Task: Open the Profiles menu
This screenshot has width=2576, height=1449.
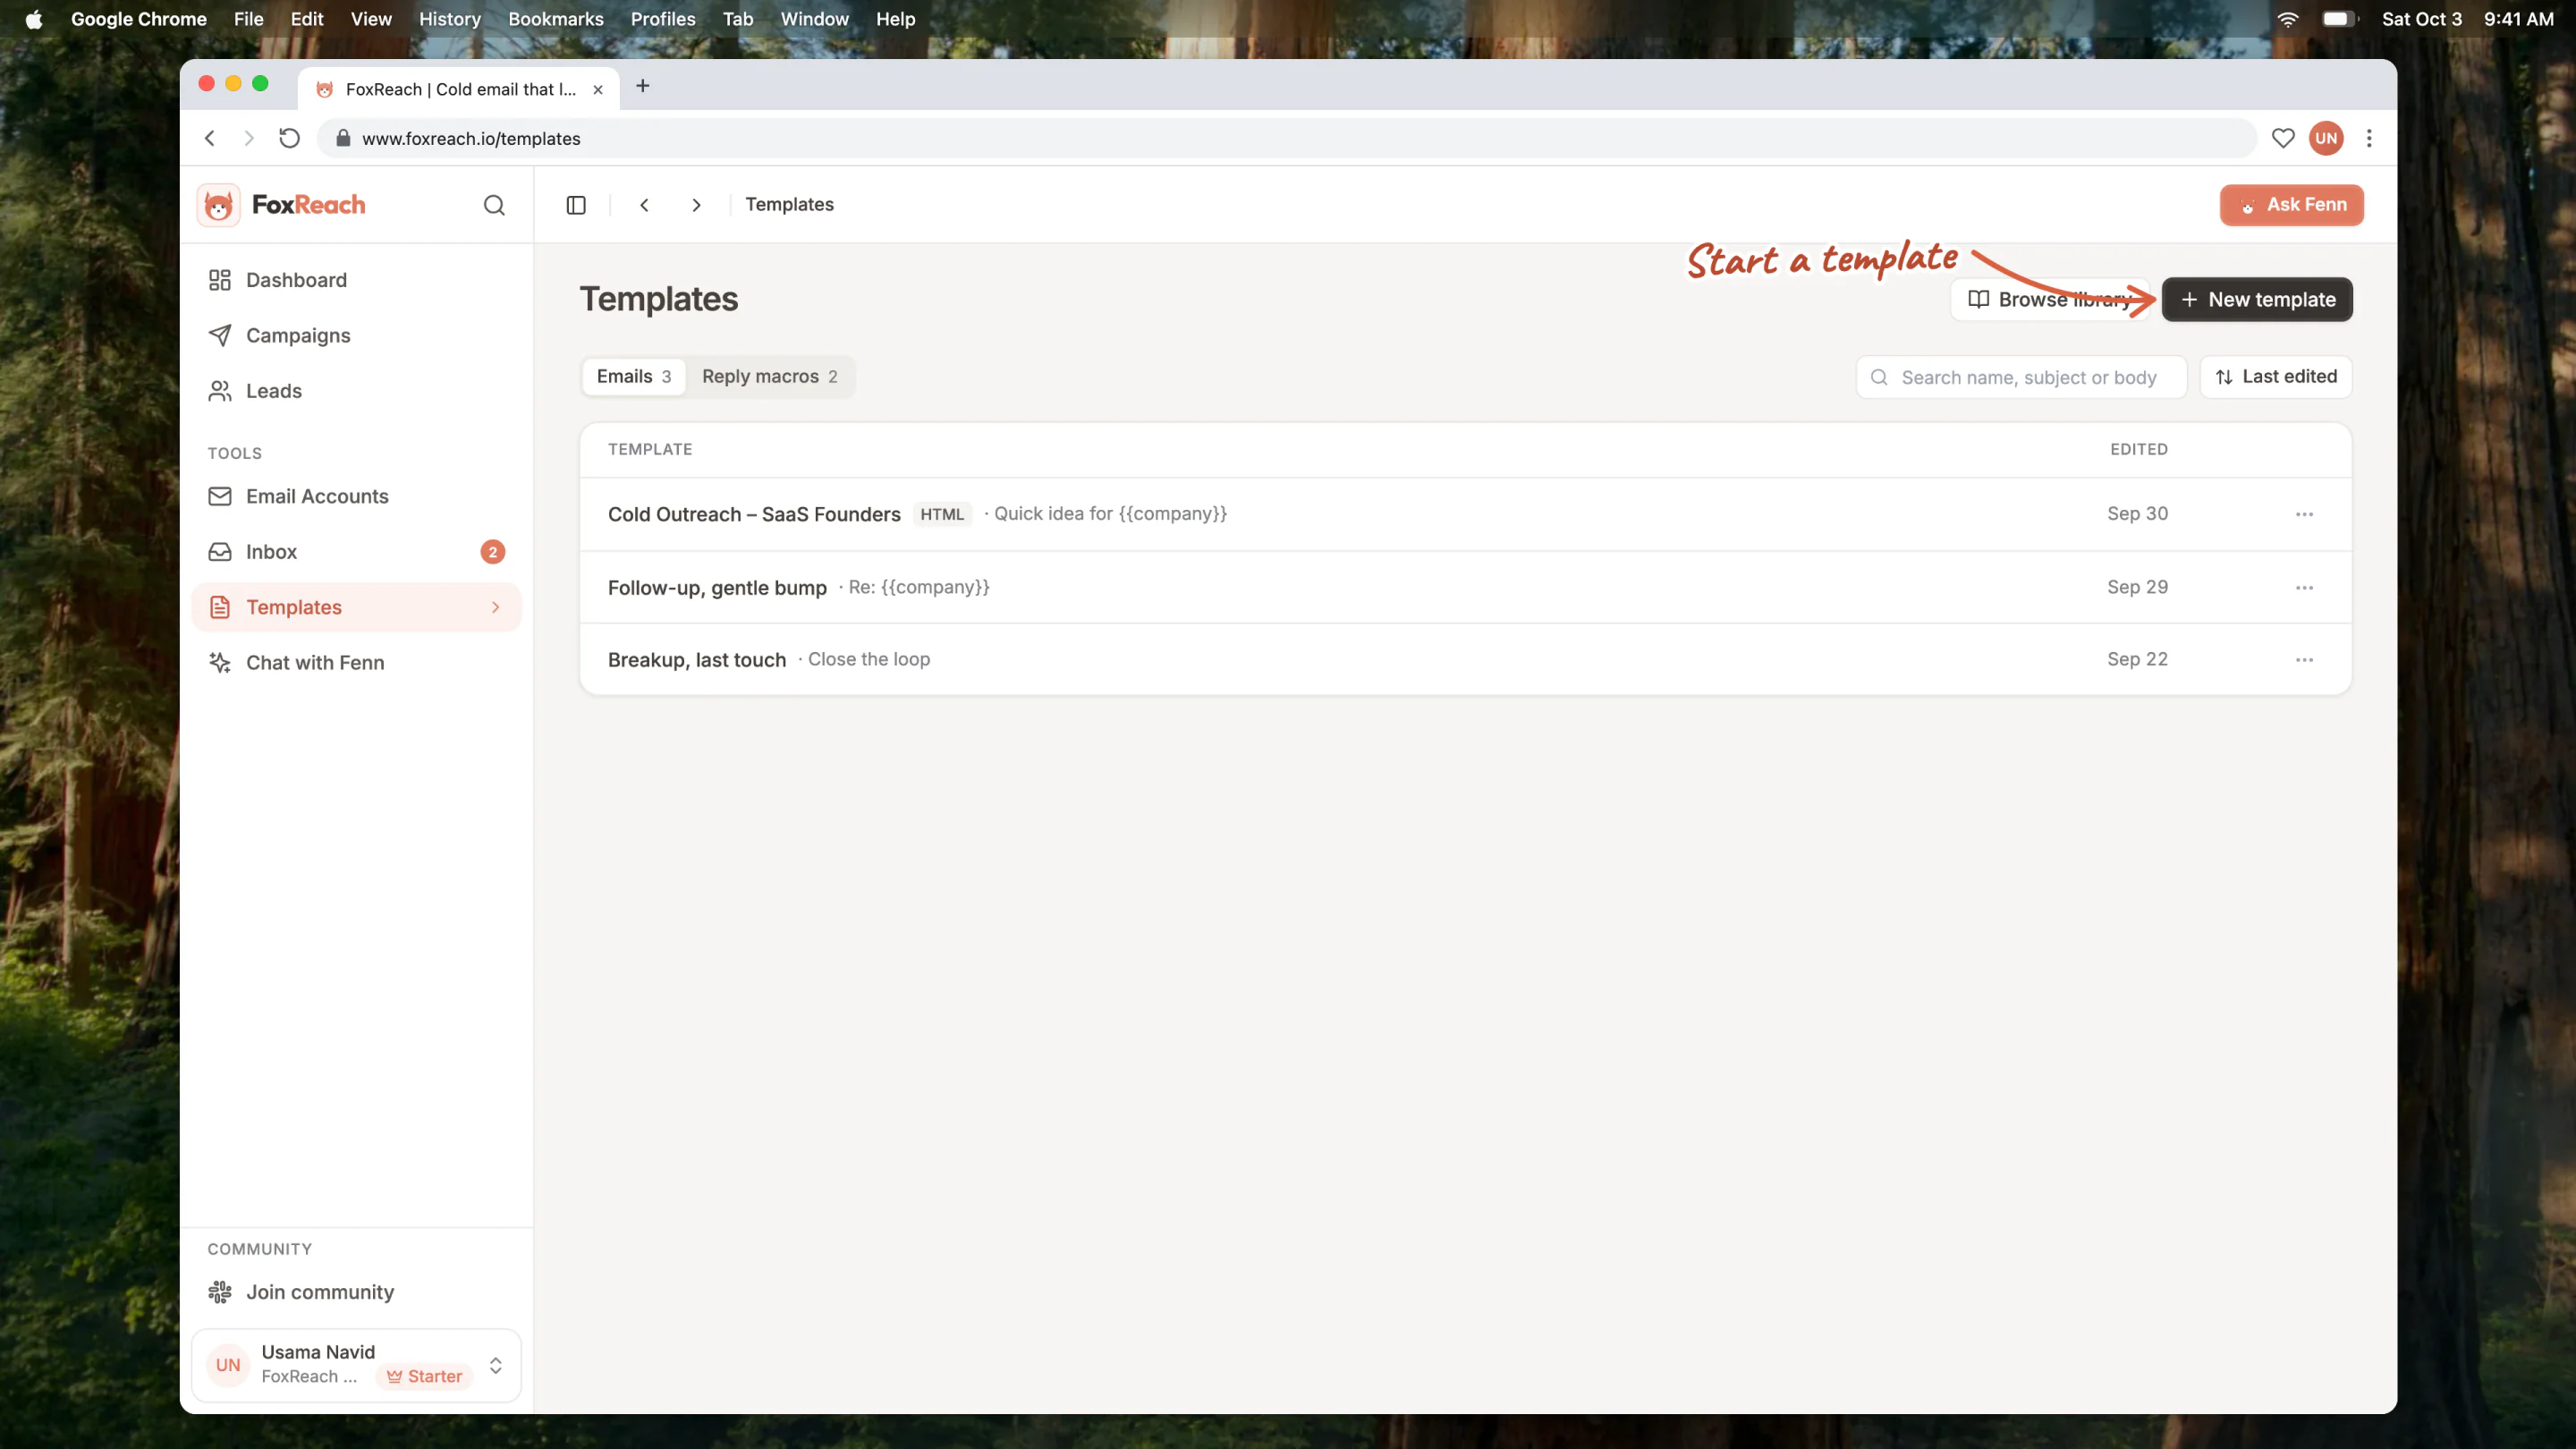Action: (x=663, y=19)
